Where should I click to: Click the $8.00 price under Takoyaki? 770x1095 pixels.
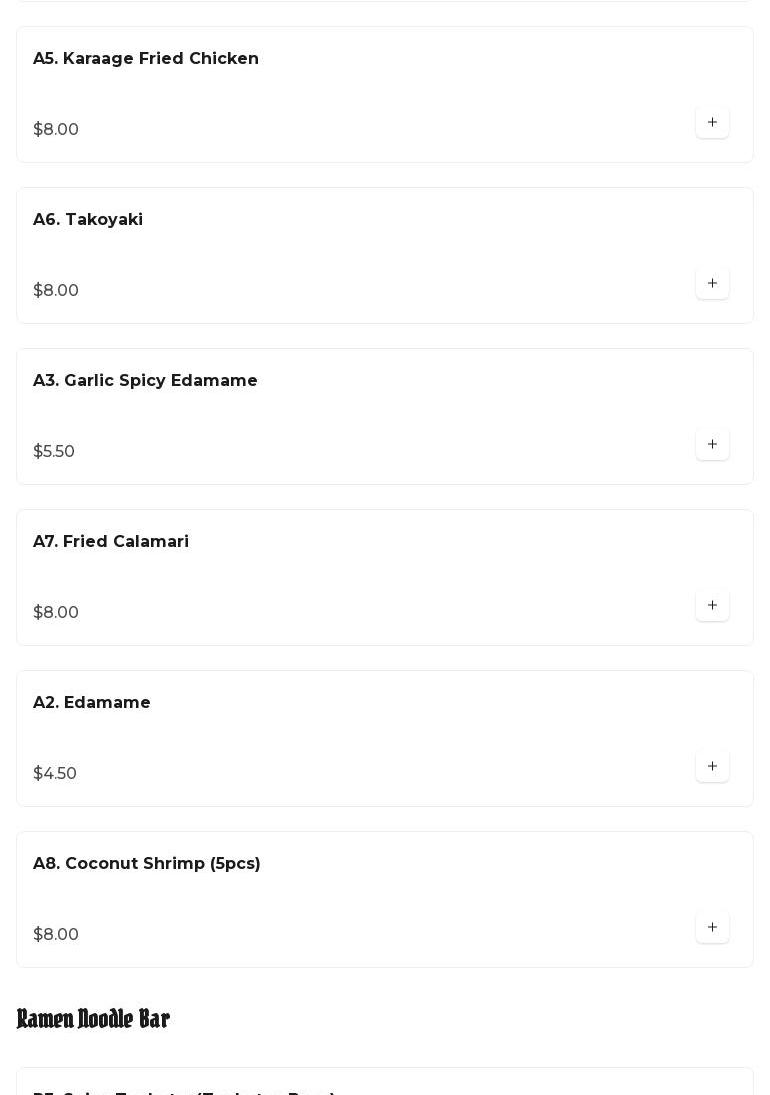point(56,291)
